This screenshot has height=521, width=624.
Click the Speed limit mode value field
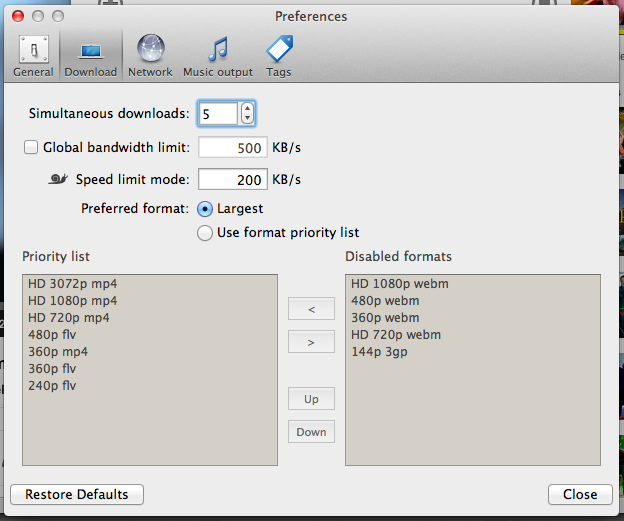[x=233, y=180]
